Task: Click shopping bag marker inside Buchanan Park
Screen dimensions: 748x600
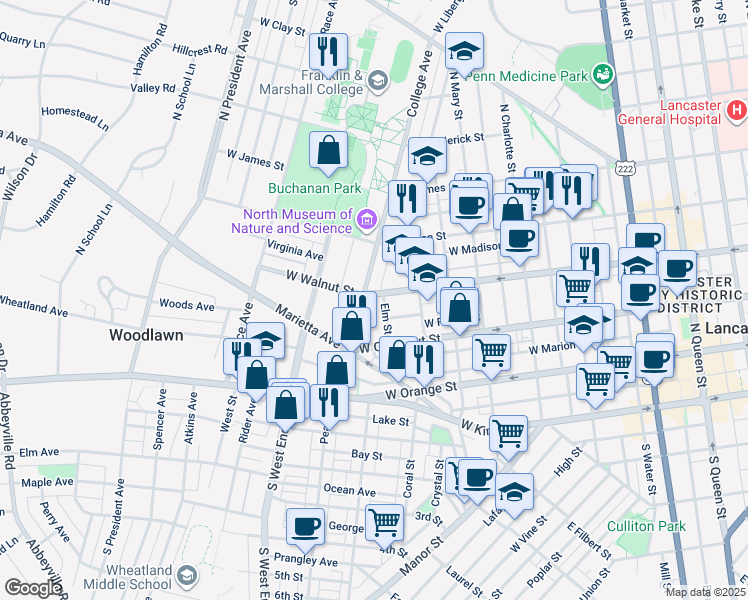Action: (x=329, y=150)
